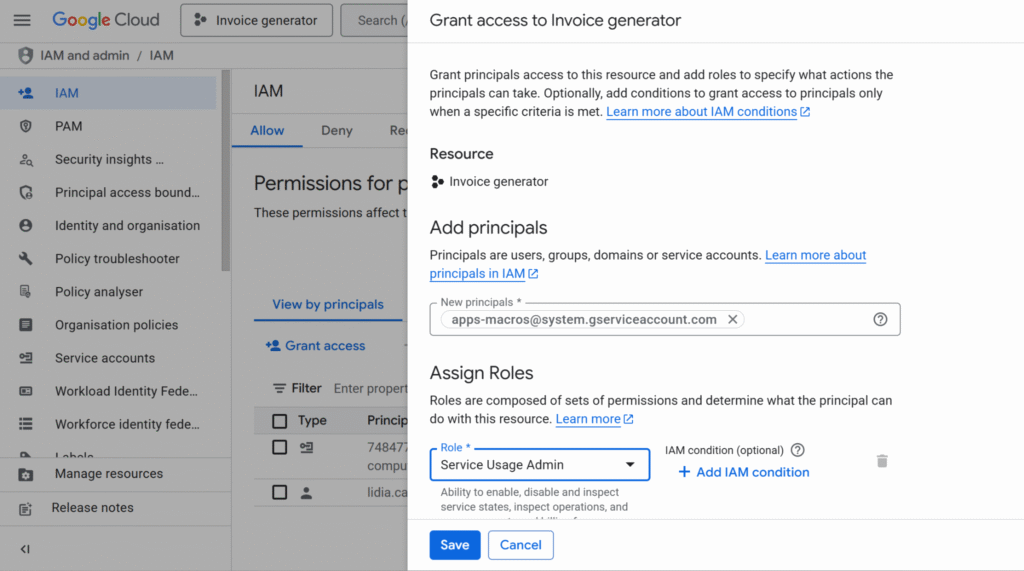Select the checkbox for the lidia user row
The width and height of the screenshot is (1024, 571).
tap(280, 492)
